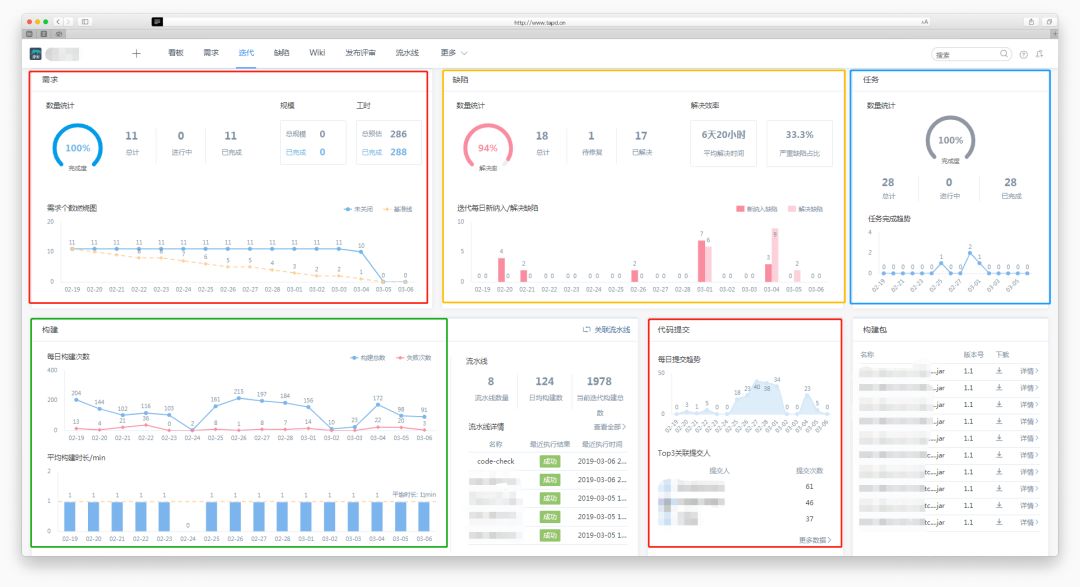Click the link icon beside 关联流水线
This screenshot has width=1080, height=587.
[x=586, y=329]
